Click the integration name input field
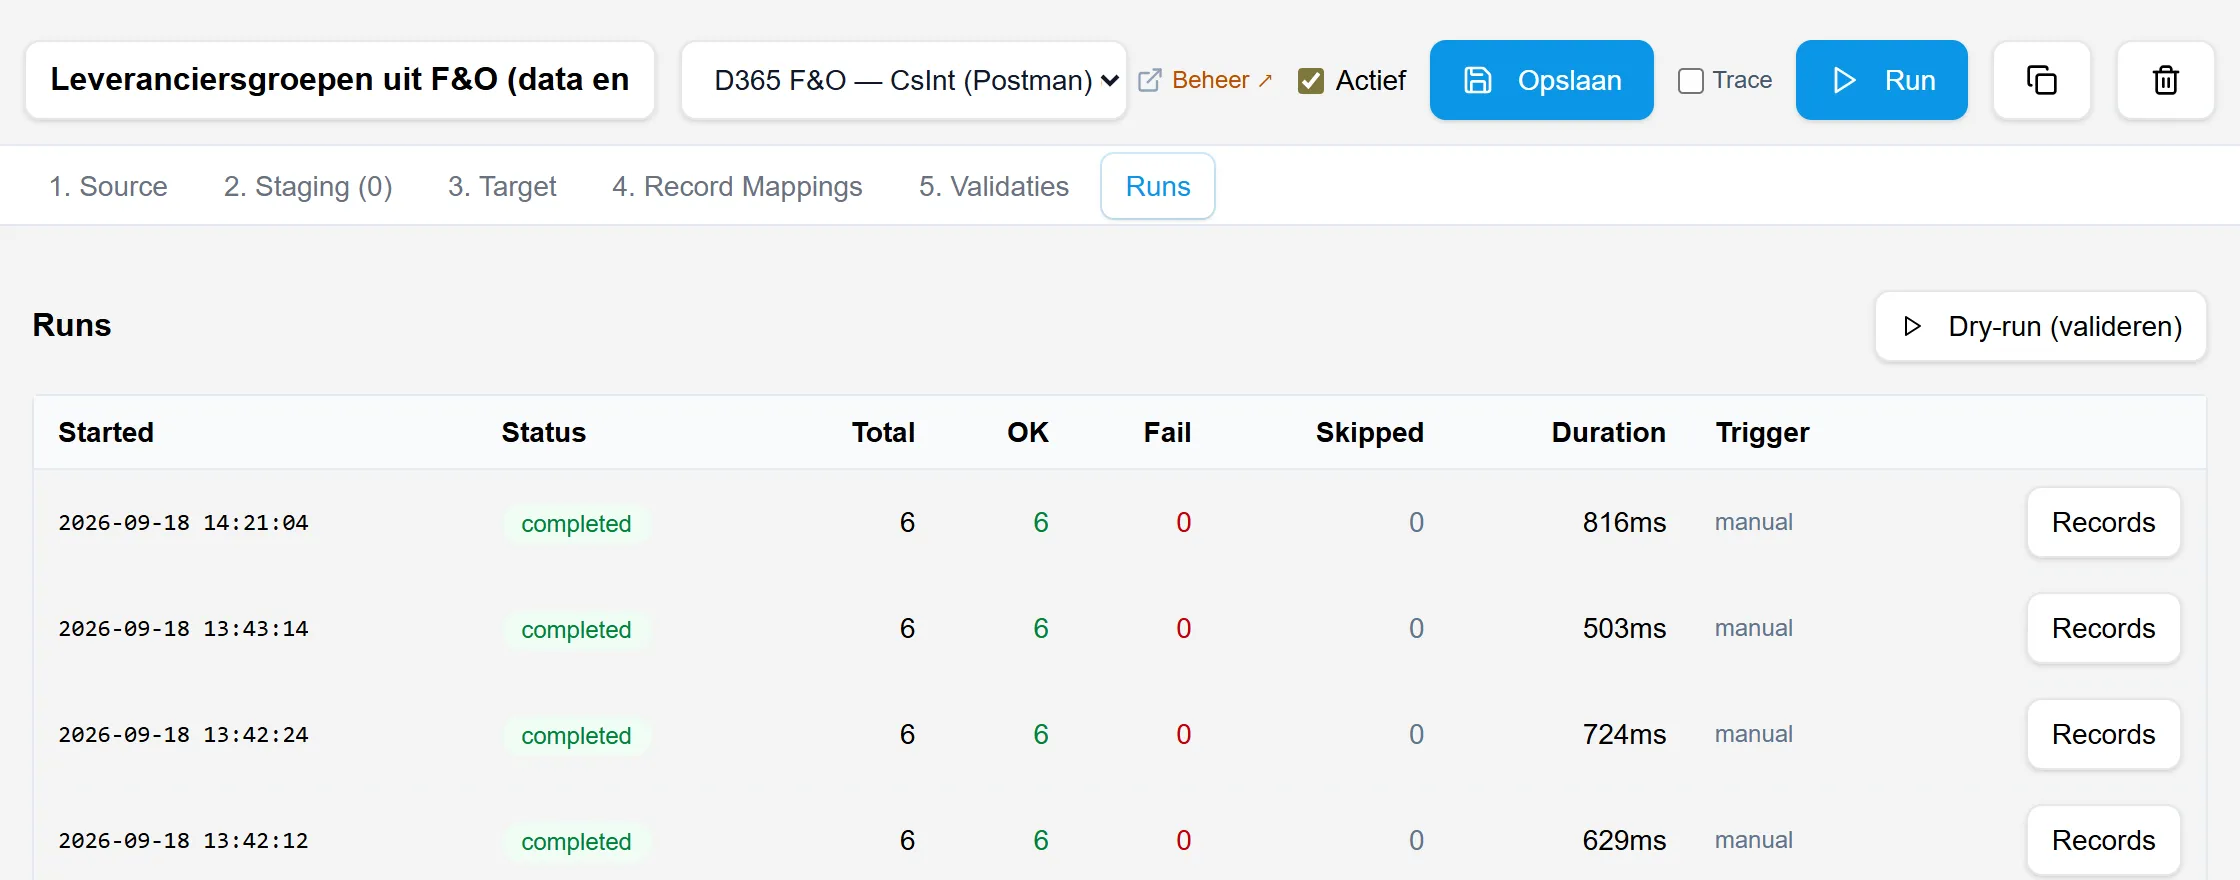The width and height of the screenshot is (2240, 880). click(x=340, y=80)
